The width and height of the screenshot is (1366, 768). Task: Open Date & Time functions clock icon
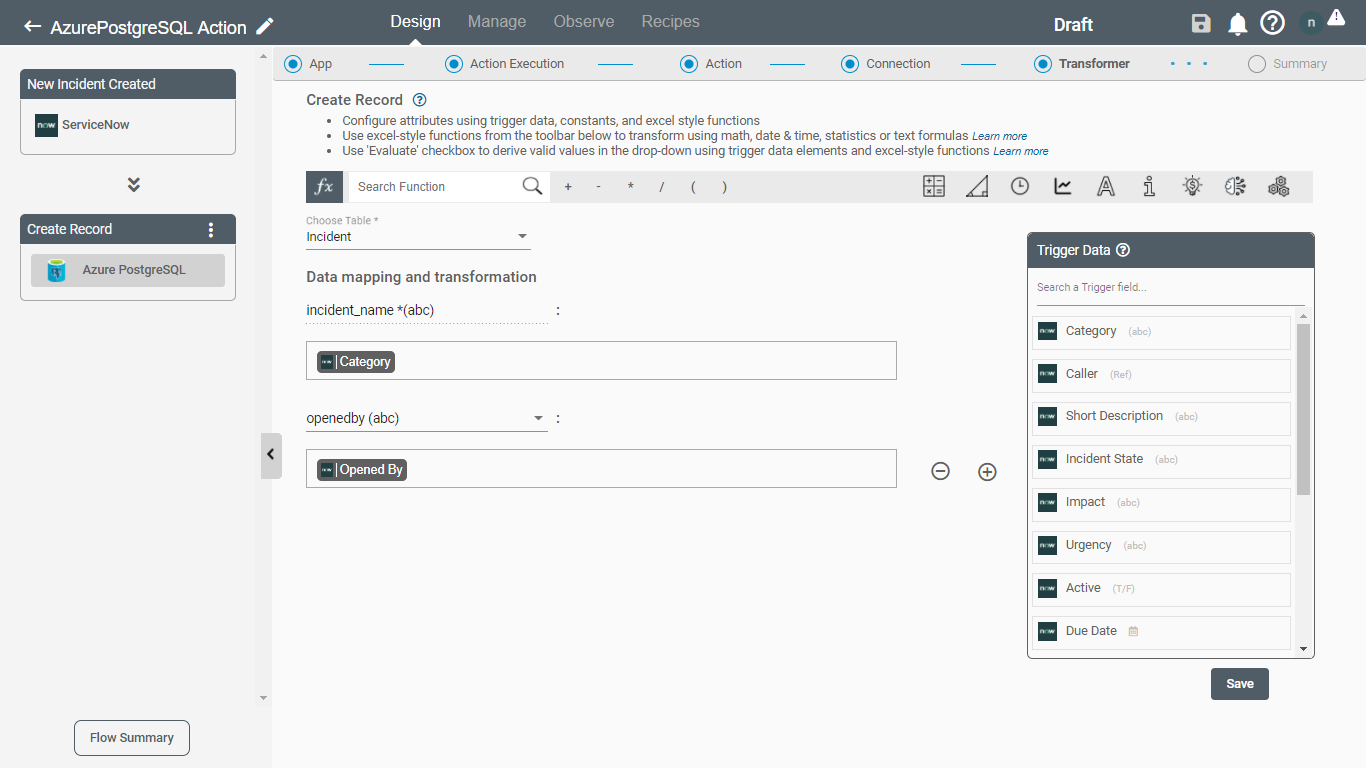pos(1020,186)
